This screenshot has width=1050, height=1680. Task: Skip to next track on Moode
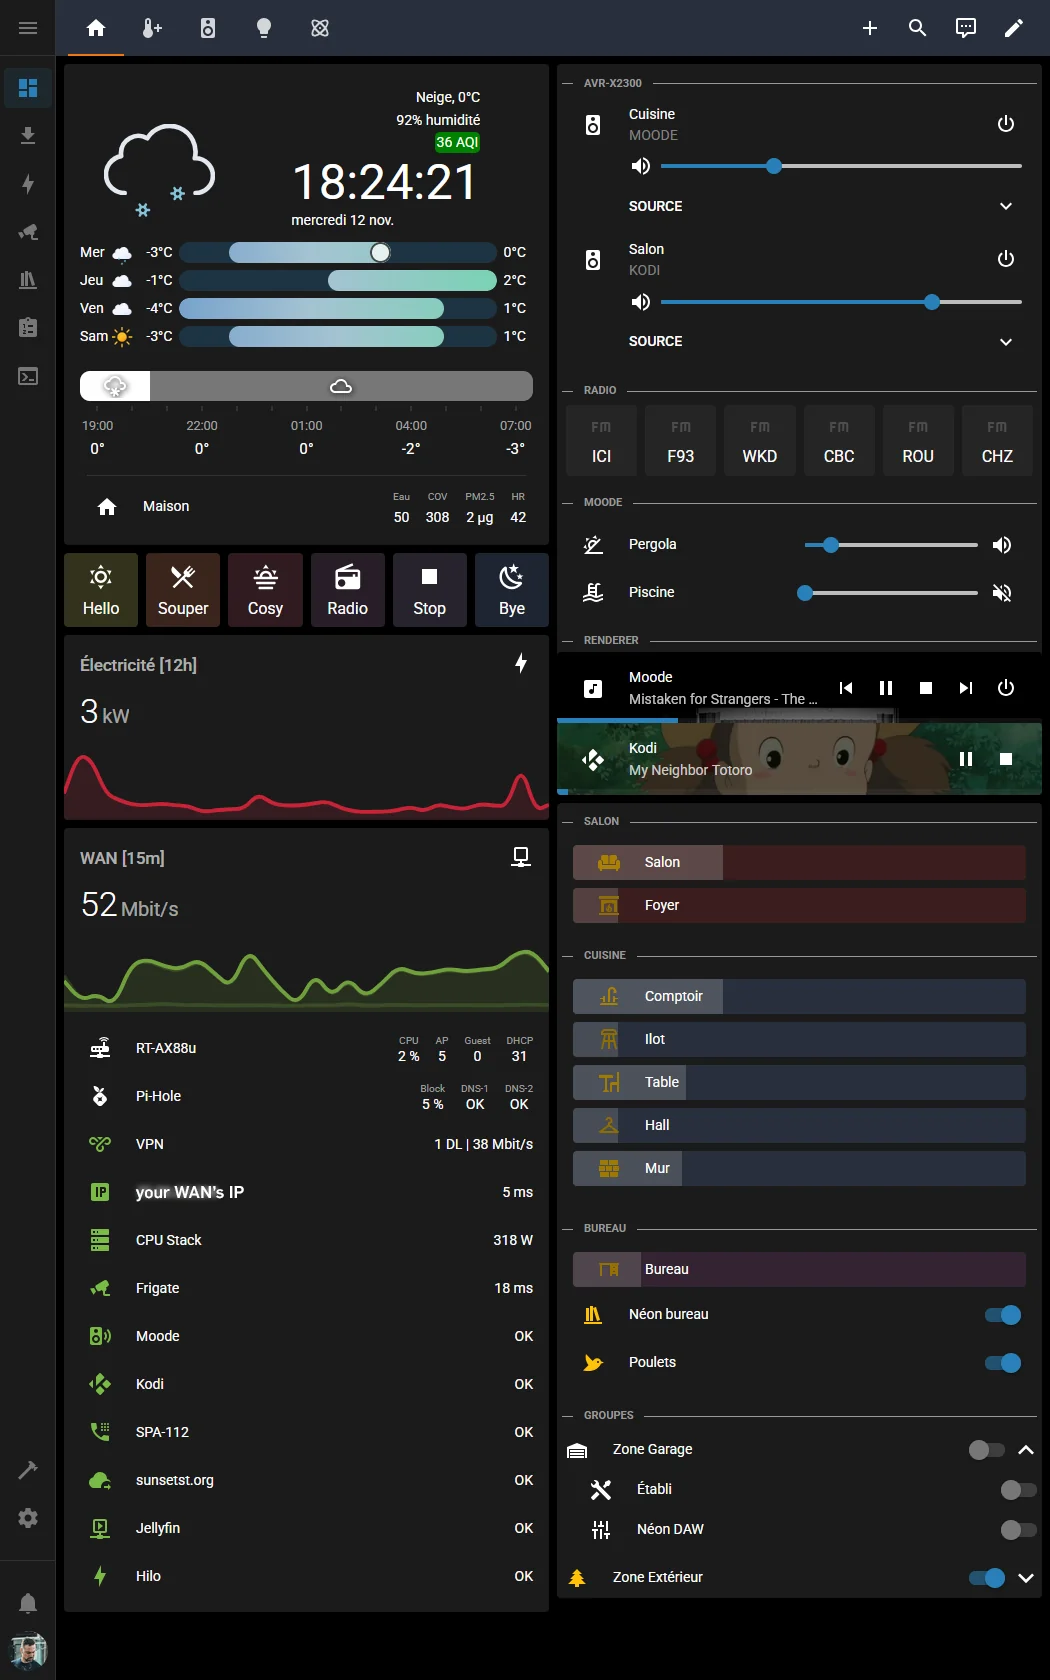(x=965, y=688)
